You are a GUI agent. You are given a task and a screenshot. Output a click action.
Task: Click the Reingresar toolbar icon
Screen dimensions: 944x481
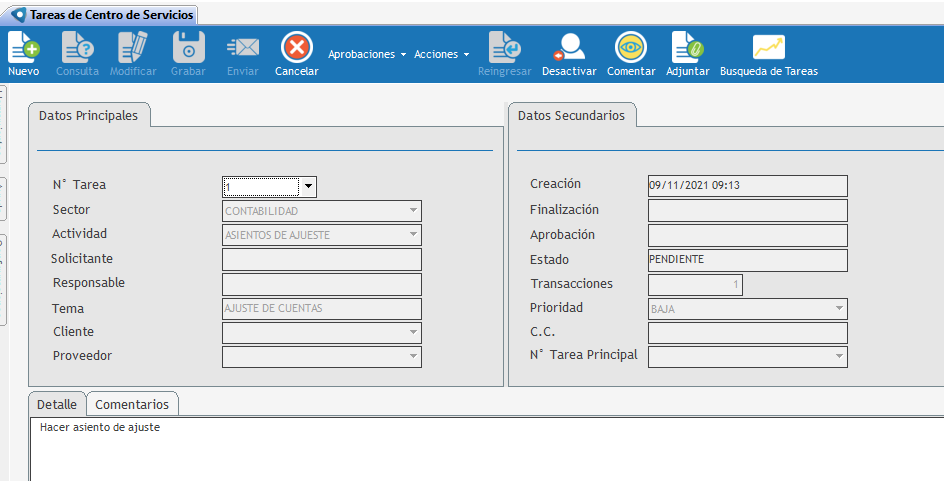click(504, 47)
